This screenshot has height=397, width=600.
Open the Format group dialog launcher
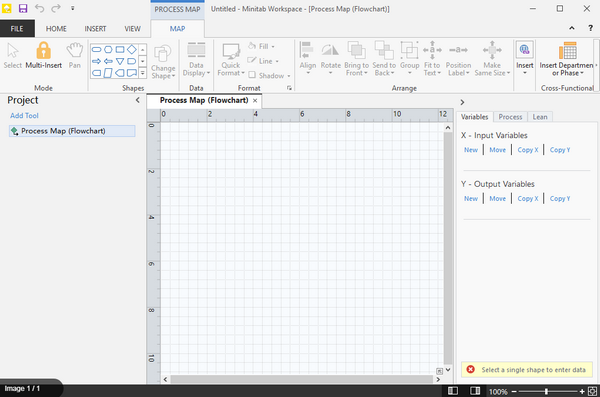(x=289, y=88)
